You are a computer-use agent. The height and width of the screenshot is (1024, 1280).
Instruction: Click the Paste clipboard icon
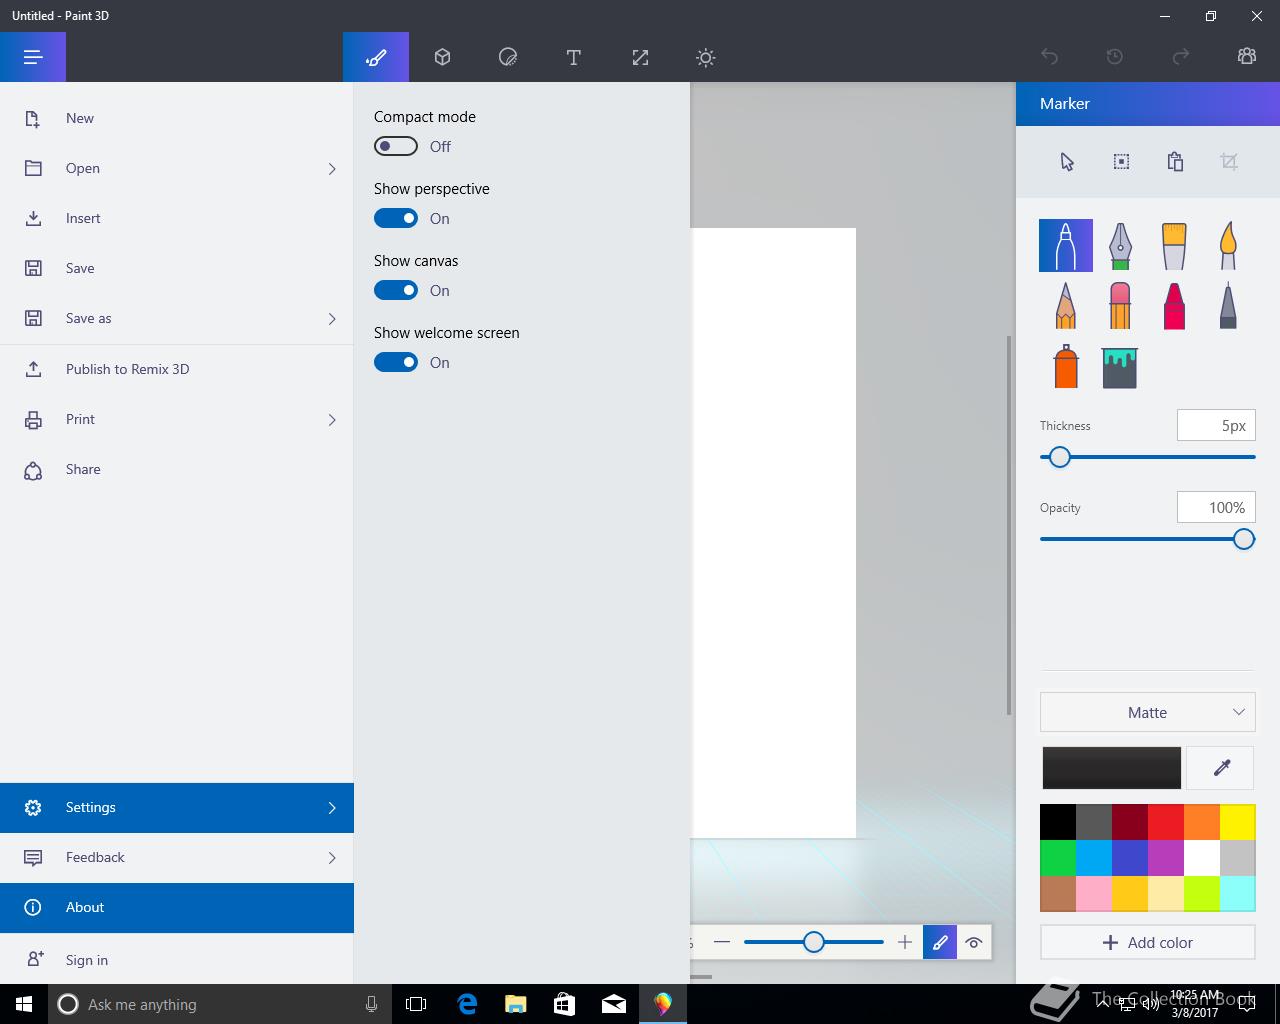point(1175,162)
